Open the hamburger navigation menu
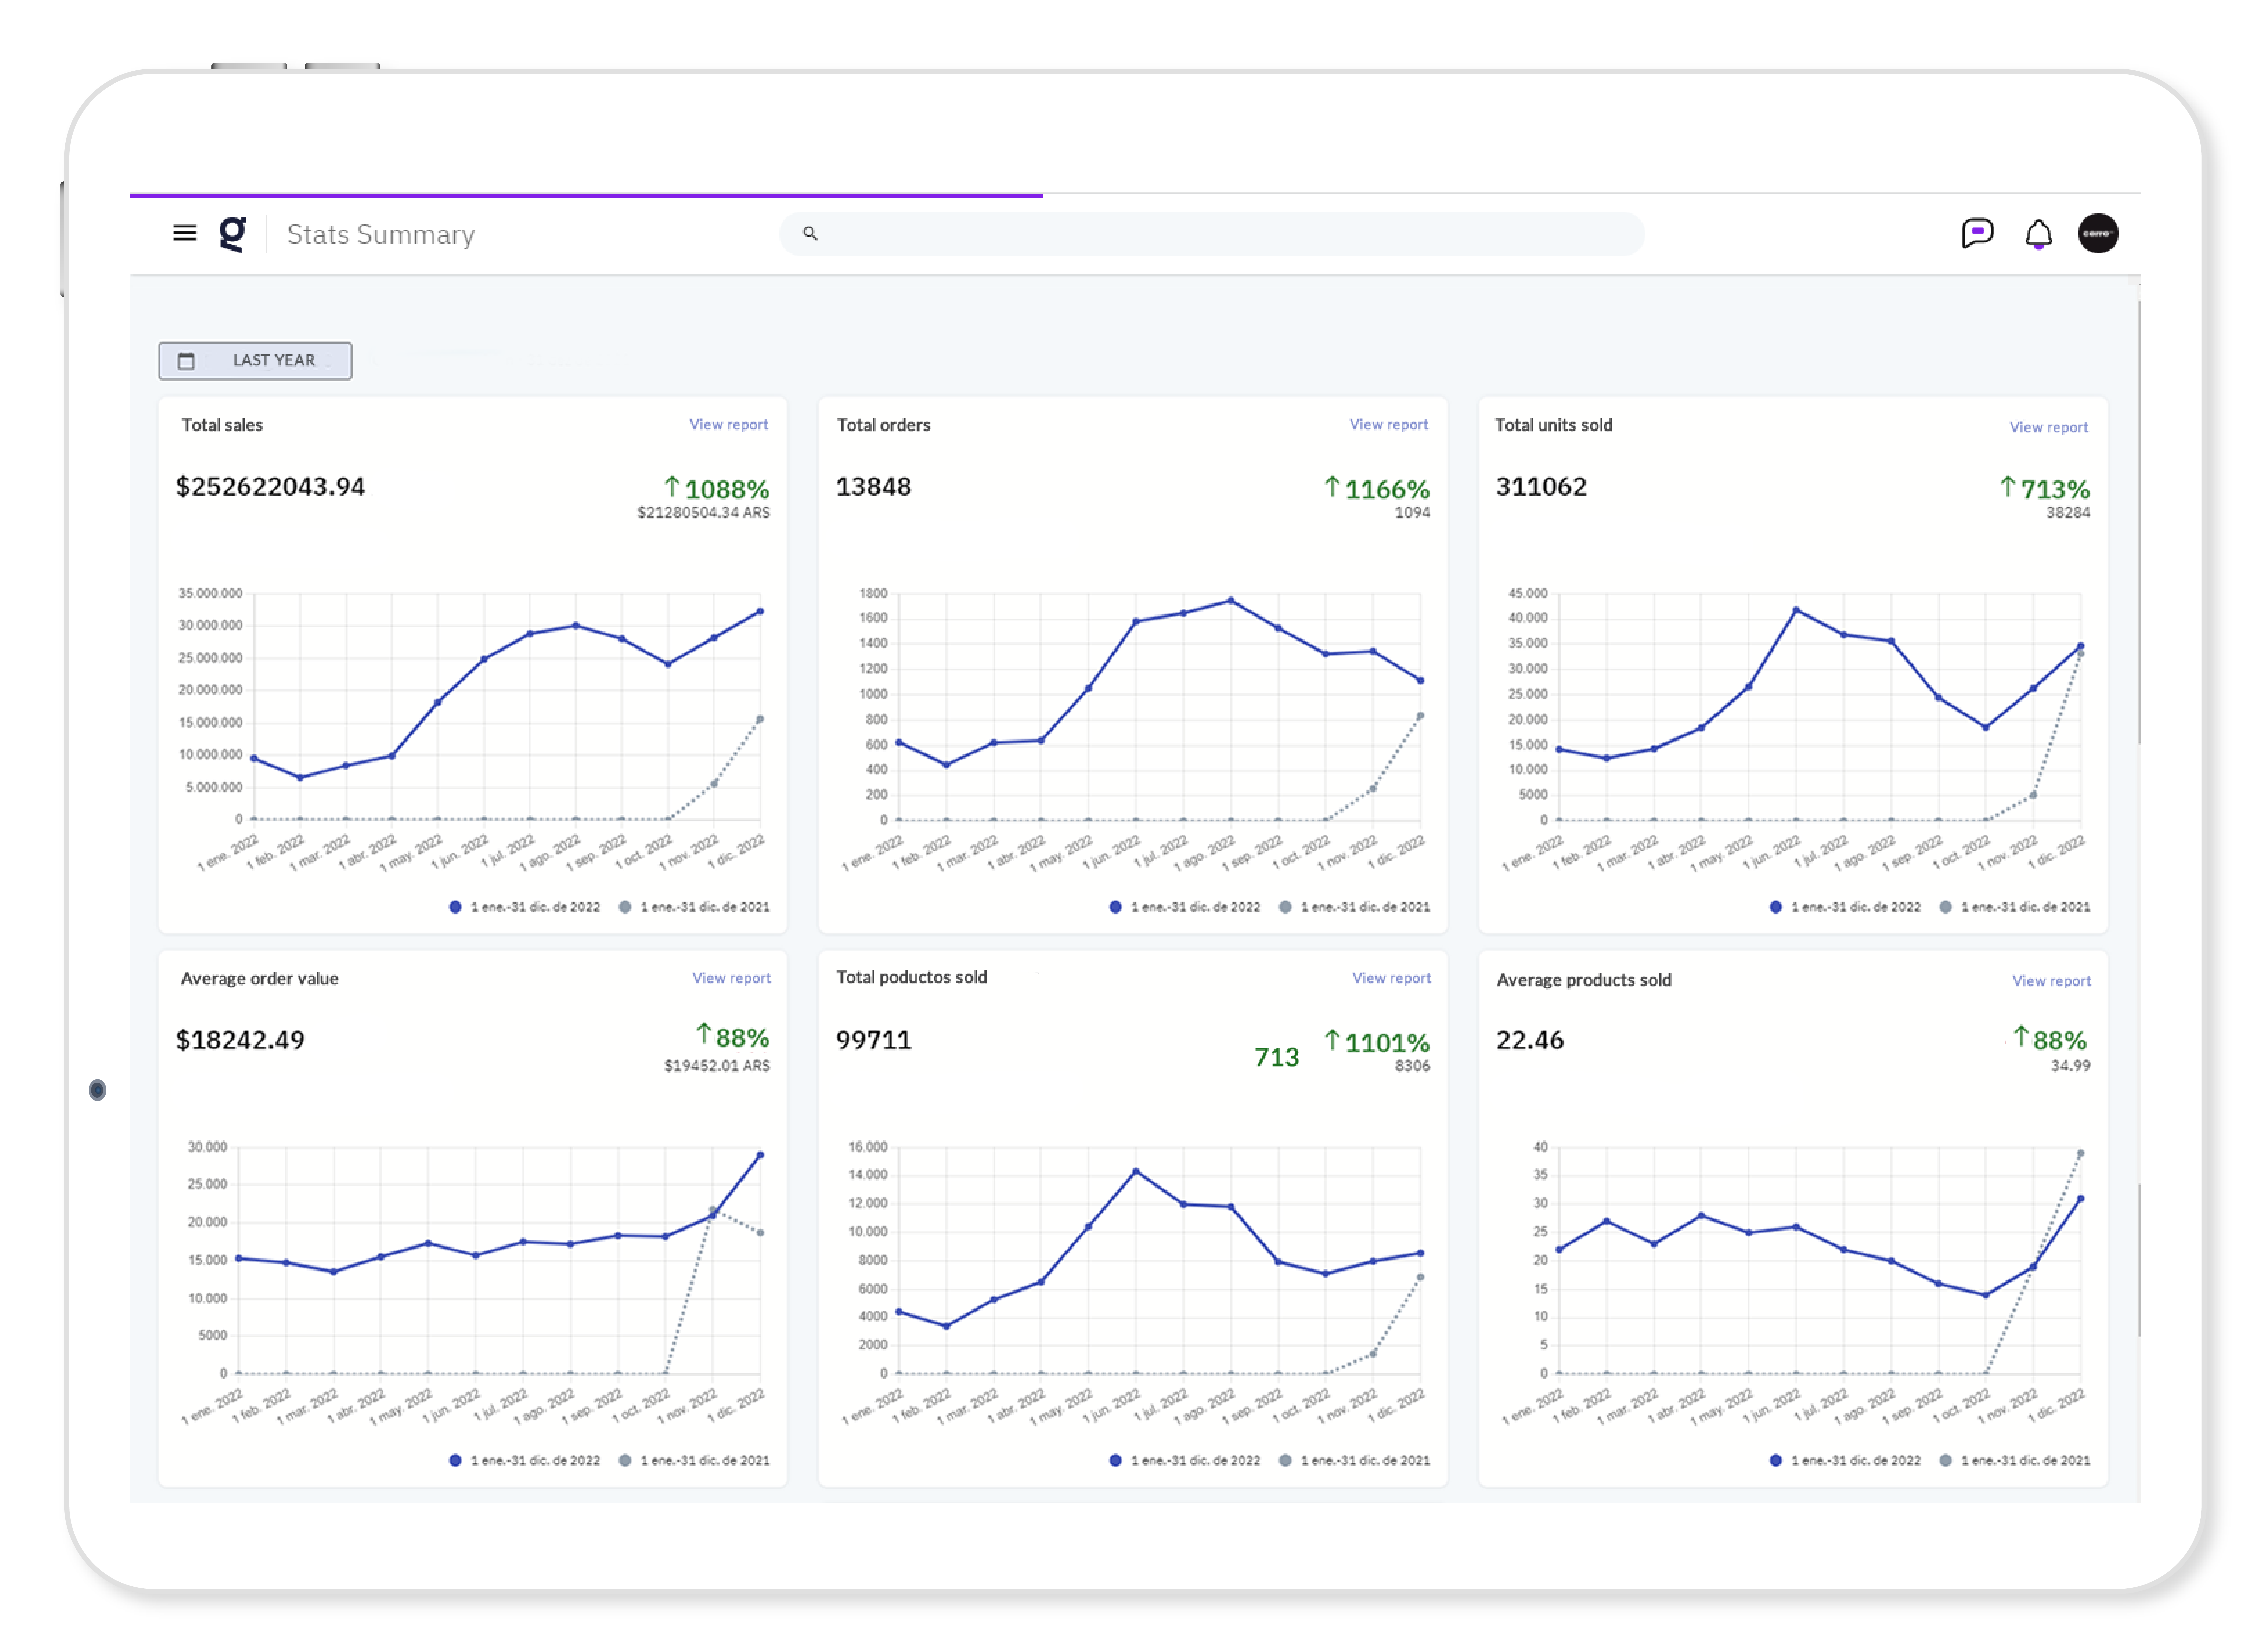This screenshot has width=2262, height=1652. (x=185, y=233)
